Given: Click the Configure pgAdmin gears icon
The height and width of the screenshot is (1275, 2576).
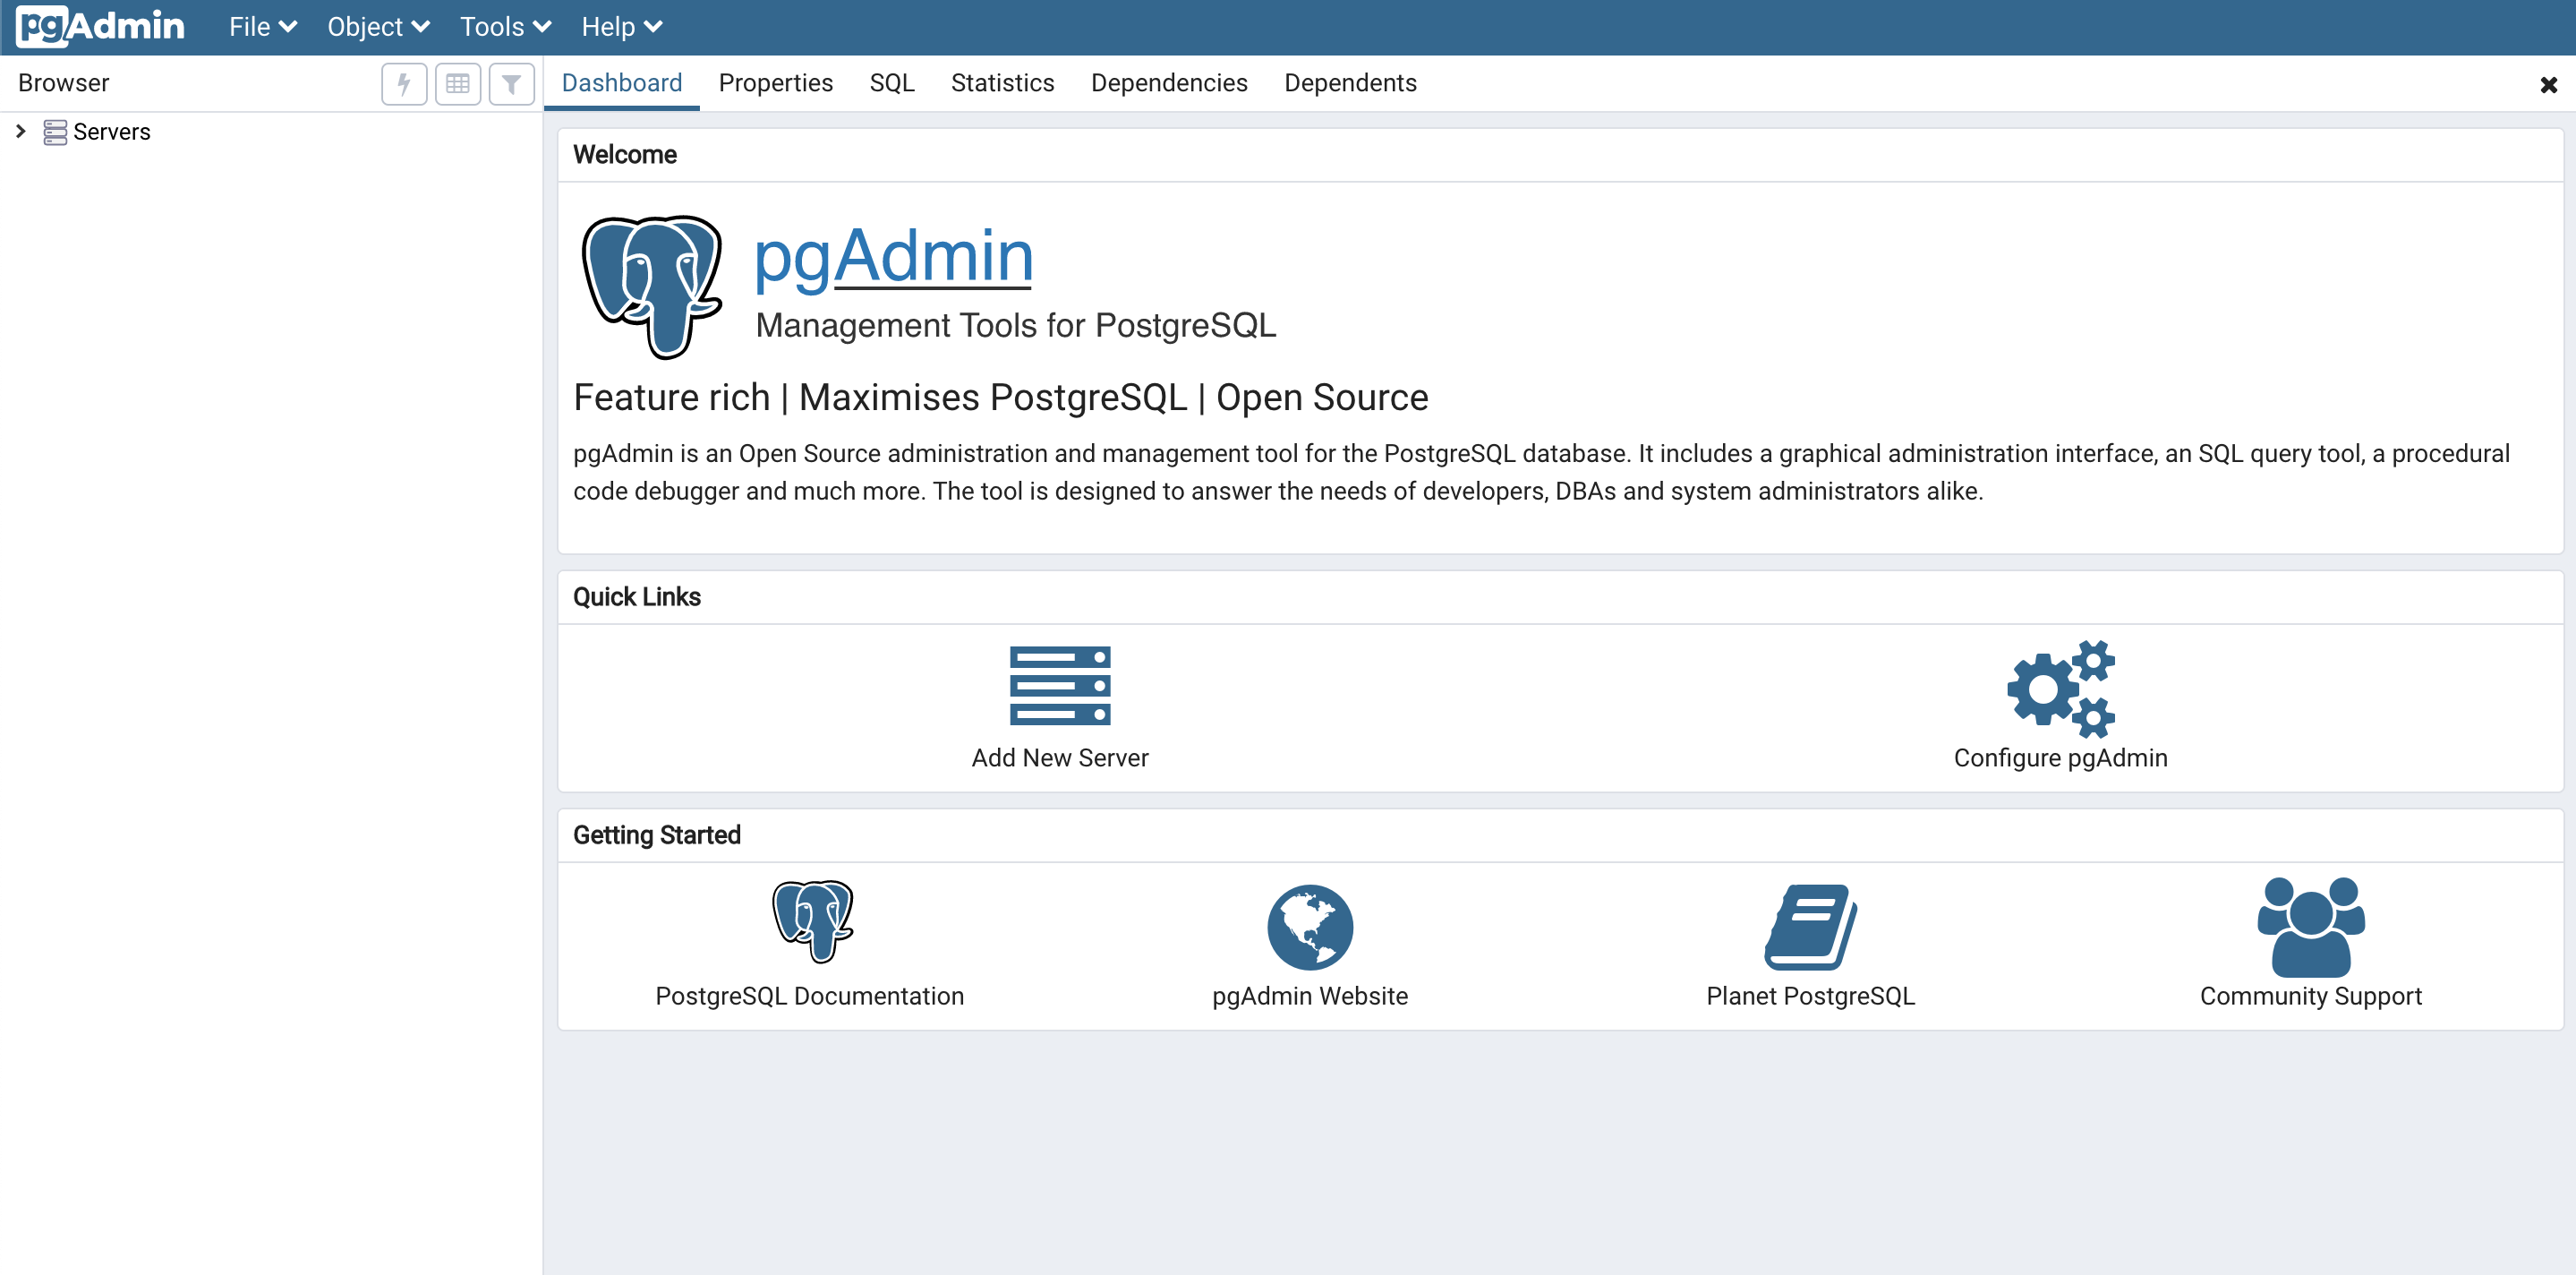Looking at the screenshot, I should pyautogui.click(x=2060, y=688).
